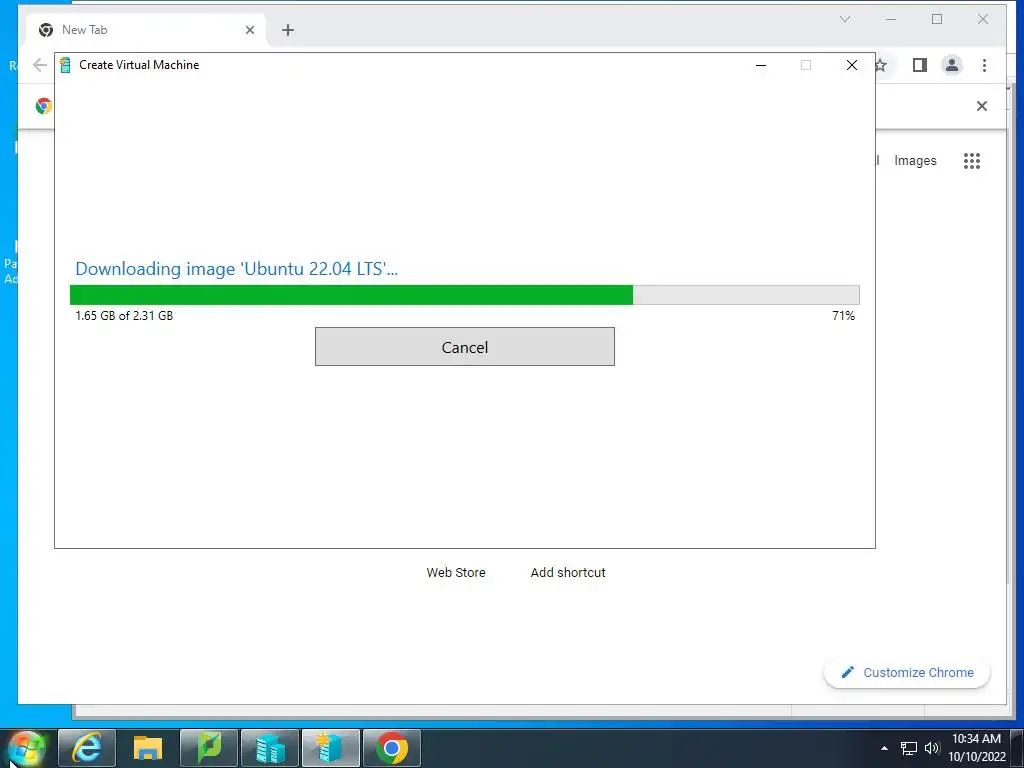Open Chrome's tab search chevron
The image size is (1024, 768).
845,19
